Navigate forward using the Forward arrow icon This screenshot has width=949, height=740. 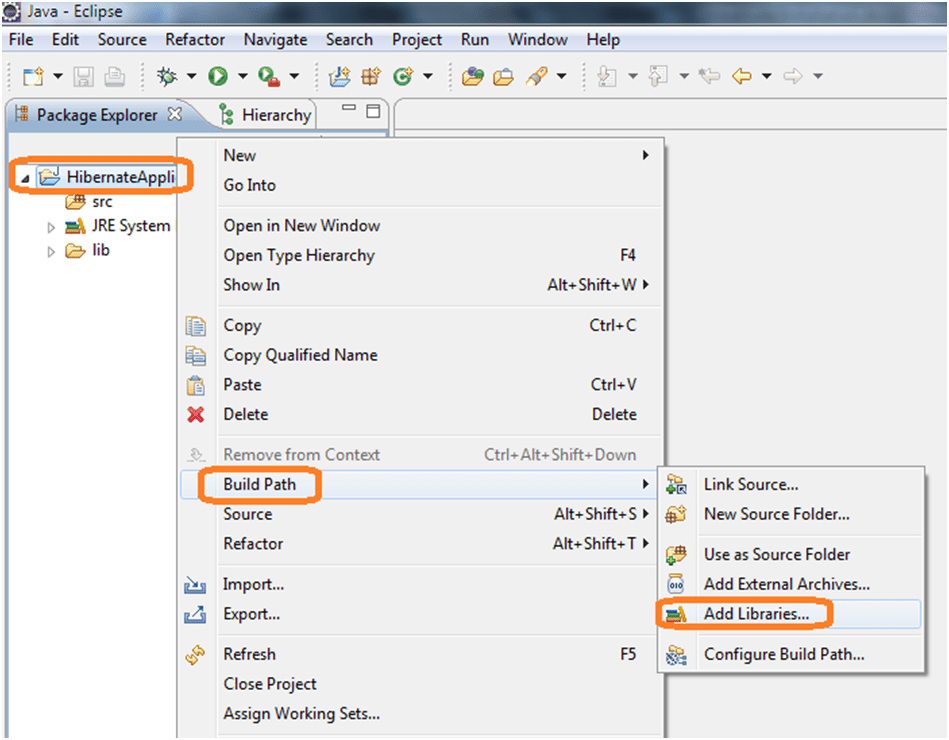click(792, 76)
